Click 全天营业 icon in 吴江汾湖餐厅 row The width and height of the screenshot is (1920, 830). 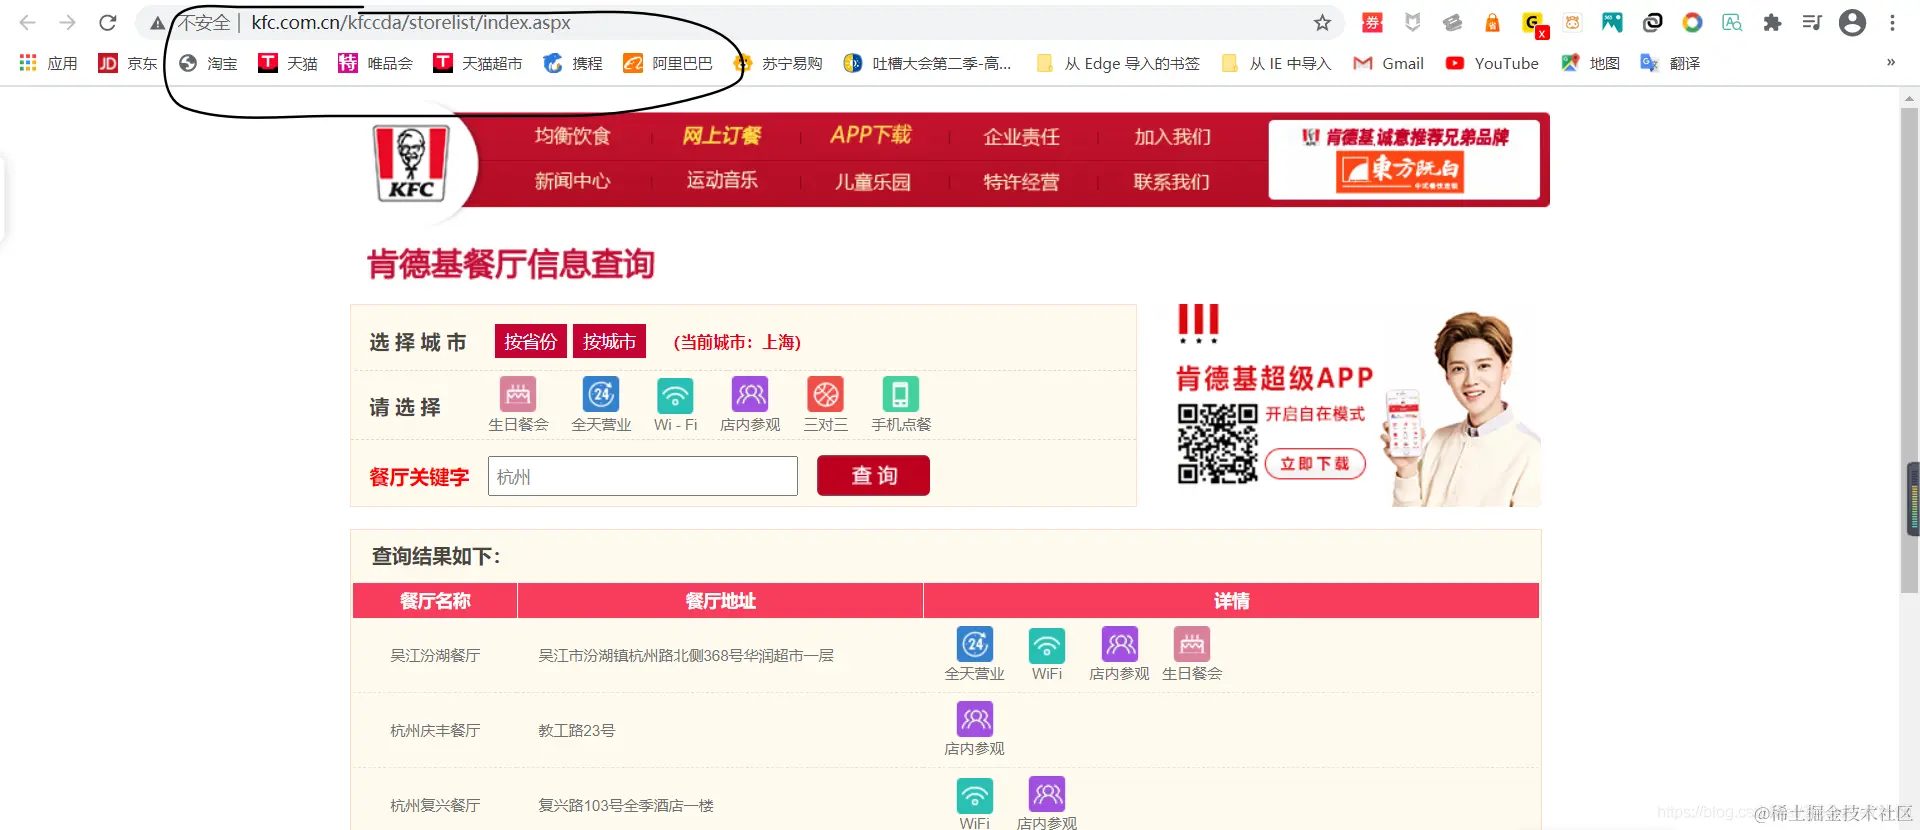click(975, 644)
